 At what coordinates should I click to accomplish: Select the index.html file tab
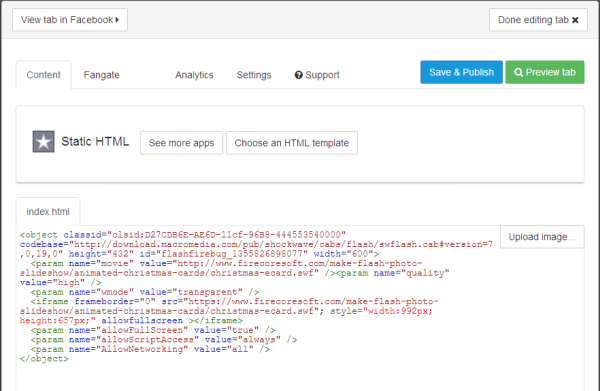[48, 212]
